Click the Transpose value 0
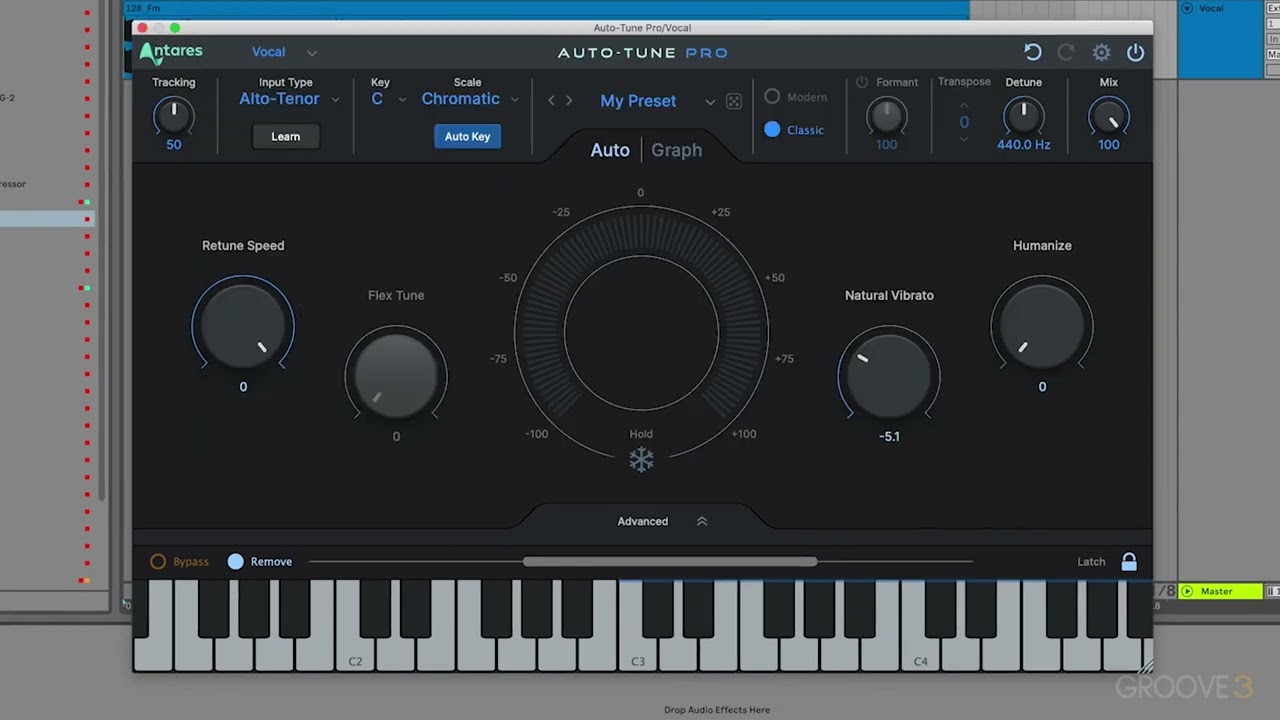 tap(964, 122)
